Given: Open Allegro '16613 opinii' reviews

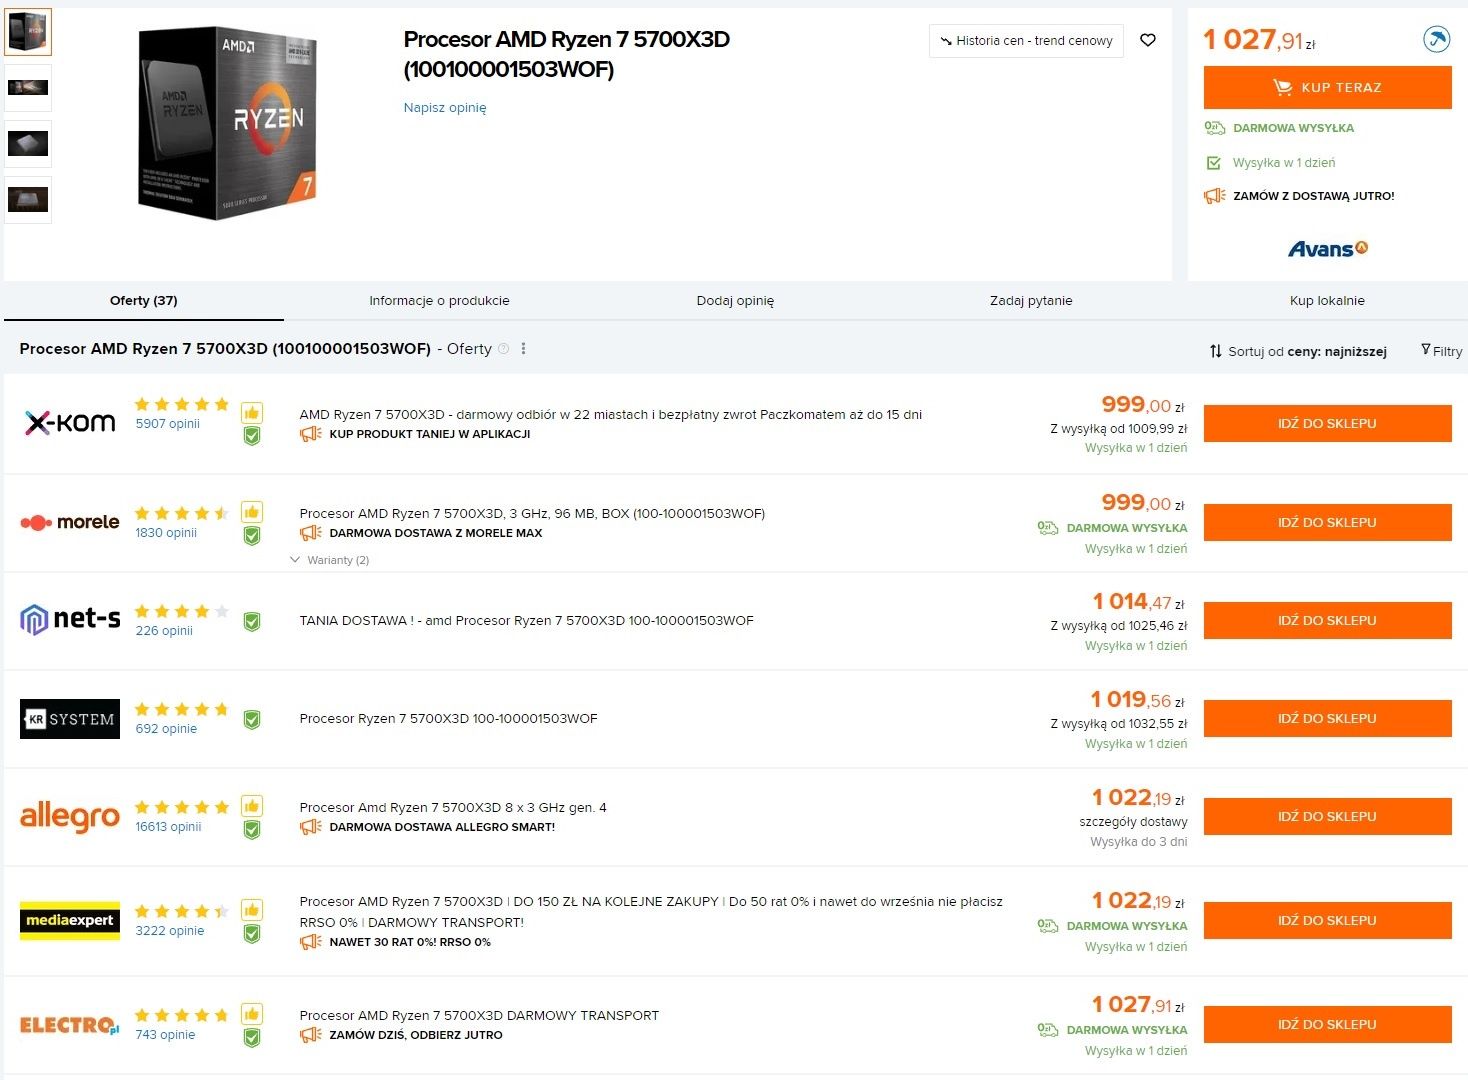Looking at the screenshot, I should [x=168, y=826].
